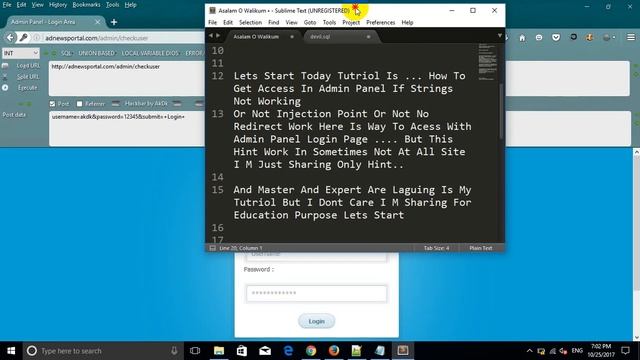The width and height of the screenshot is (640, 360).
Task: Click Firefox back arrow button
Action: (10, 38)
